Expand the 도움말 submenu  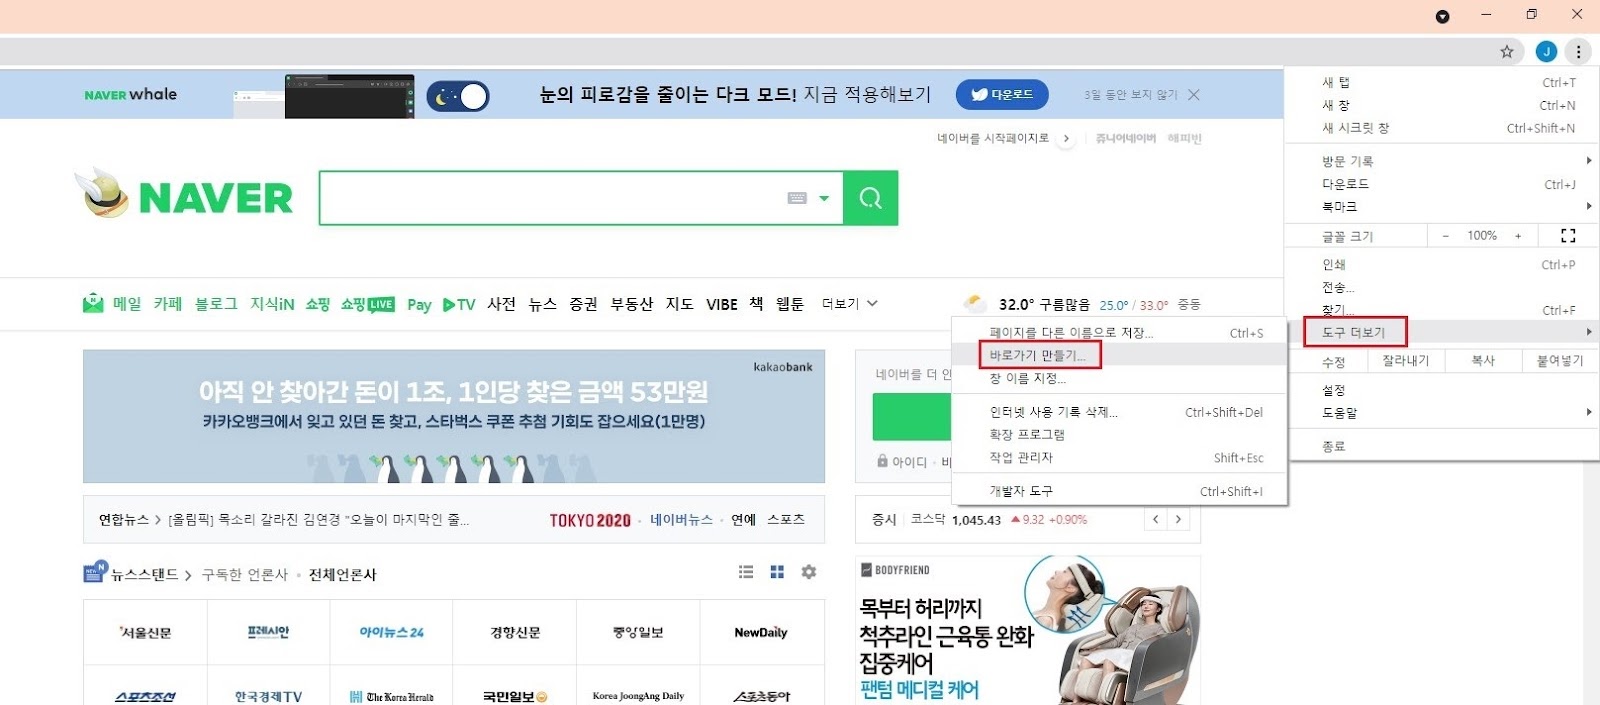point(1442,412)
